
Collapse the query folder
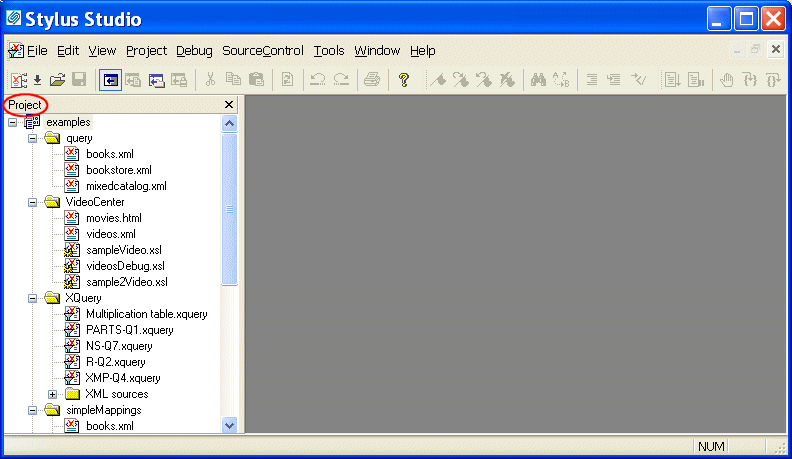33,138
